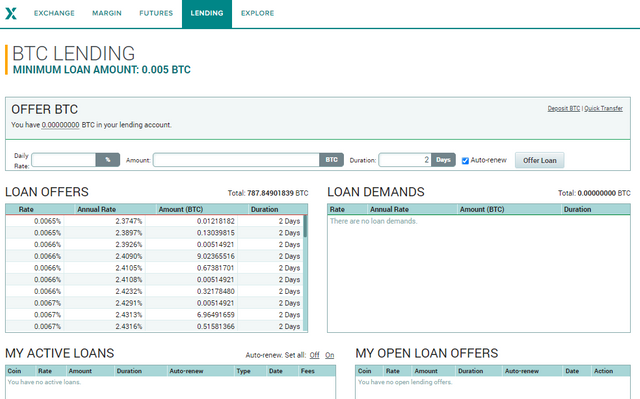Toggle the Auto-renew checkbox
The width and height of the screenshot is (640, 399).
point(465,161)
